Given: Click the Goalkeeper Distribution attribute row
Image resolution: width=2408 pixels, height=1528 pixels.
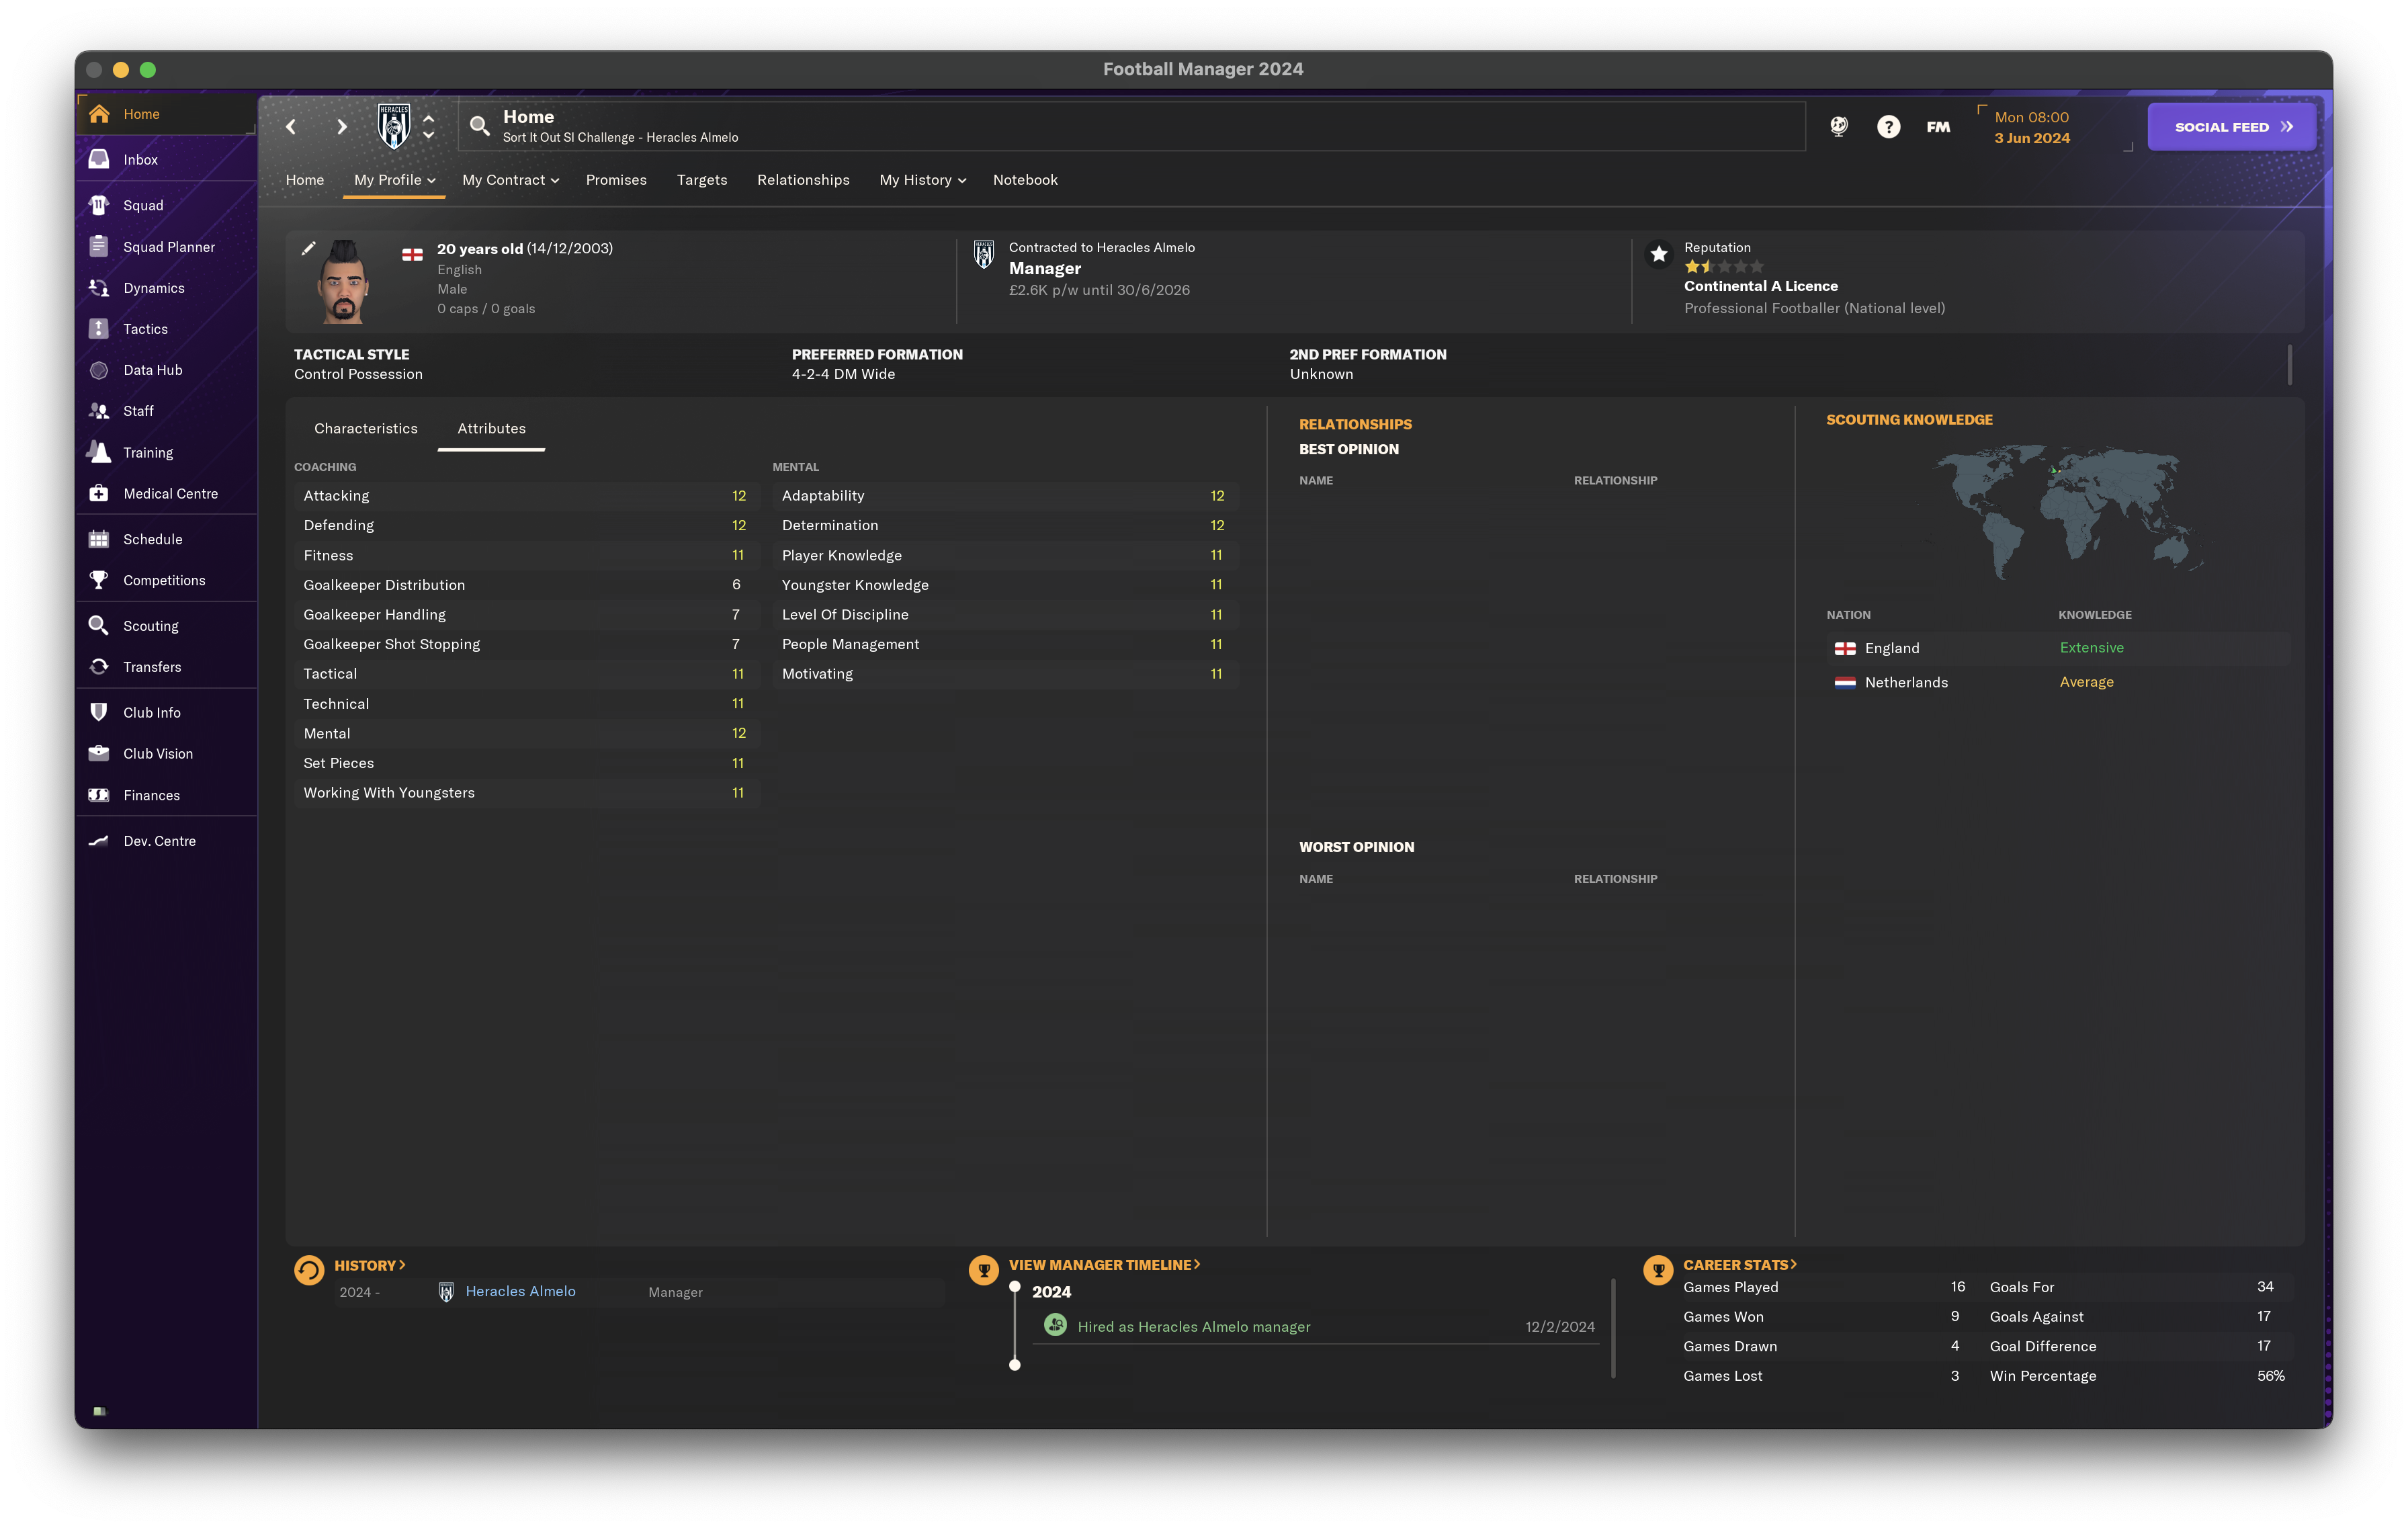Looking at the screenshot, I should [x=526, y=585].
